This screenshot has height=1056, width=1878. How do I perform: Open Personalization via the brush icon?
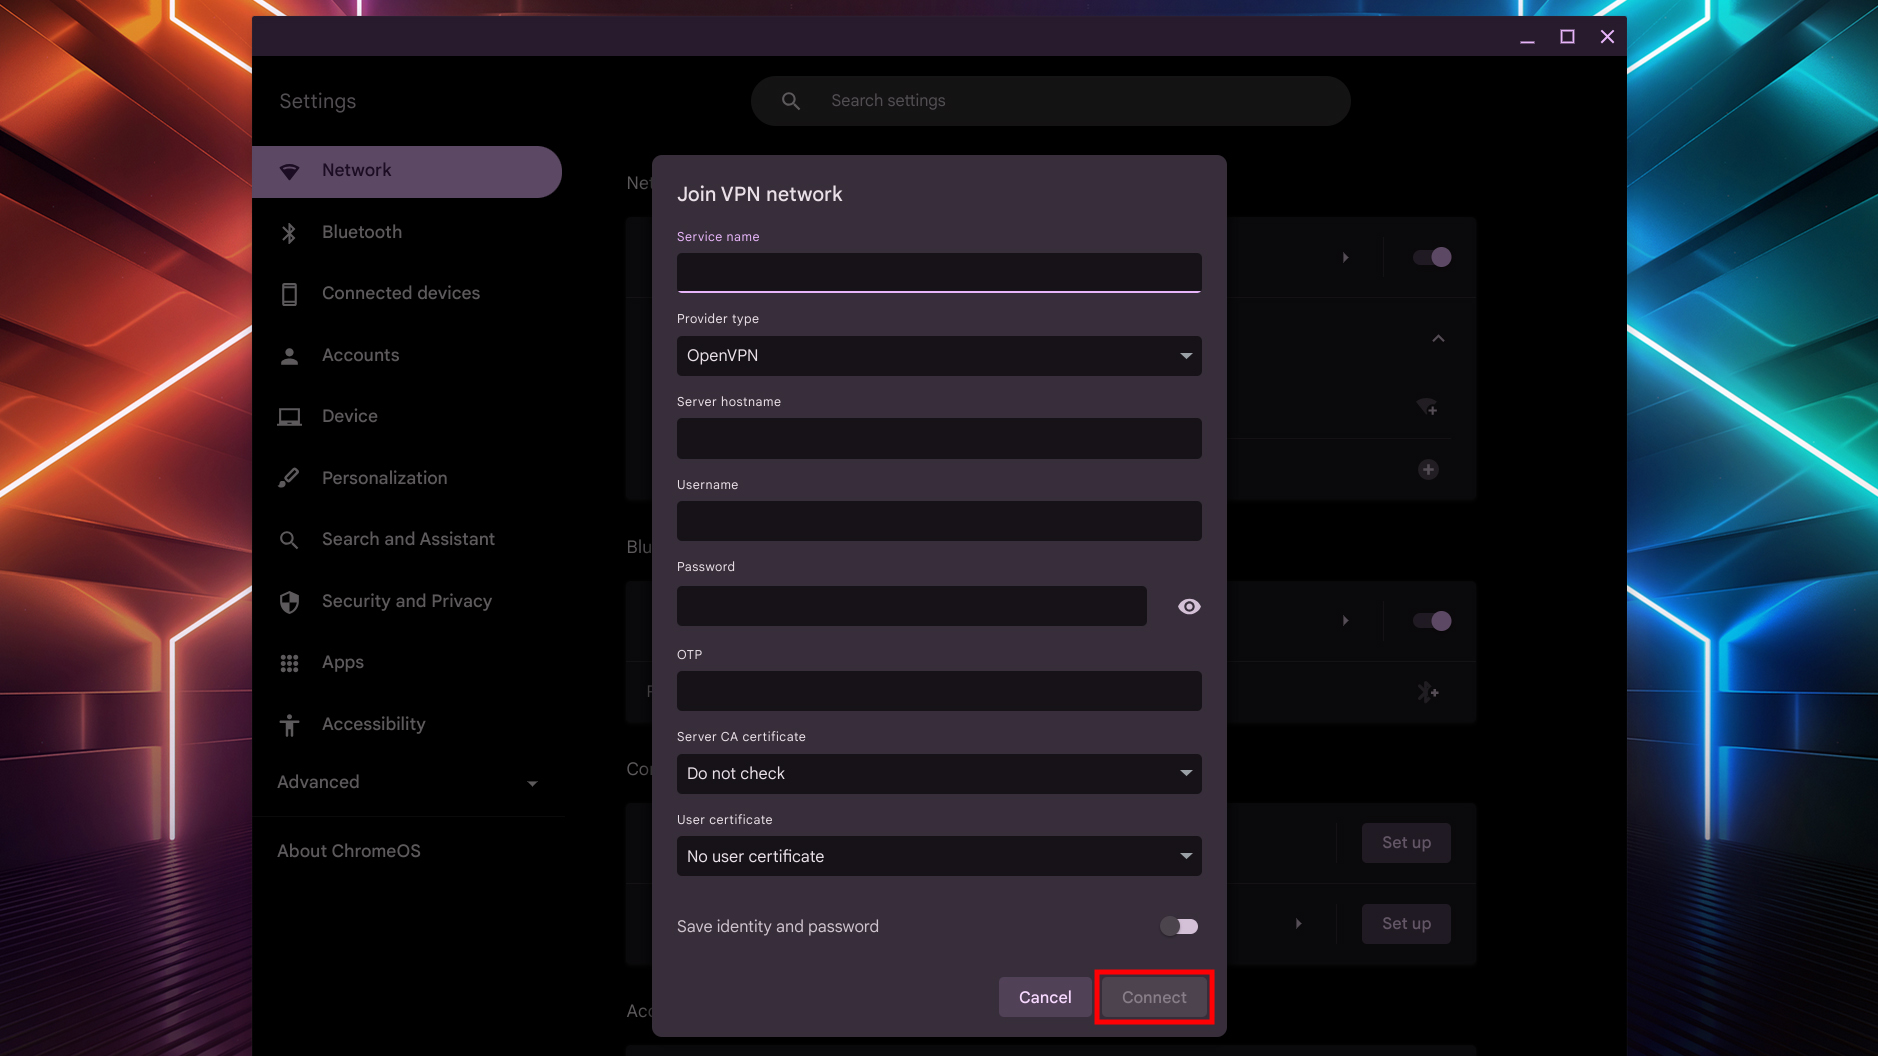point(289,478)
